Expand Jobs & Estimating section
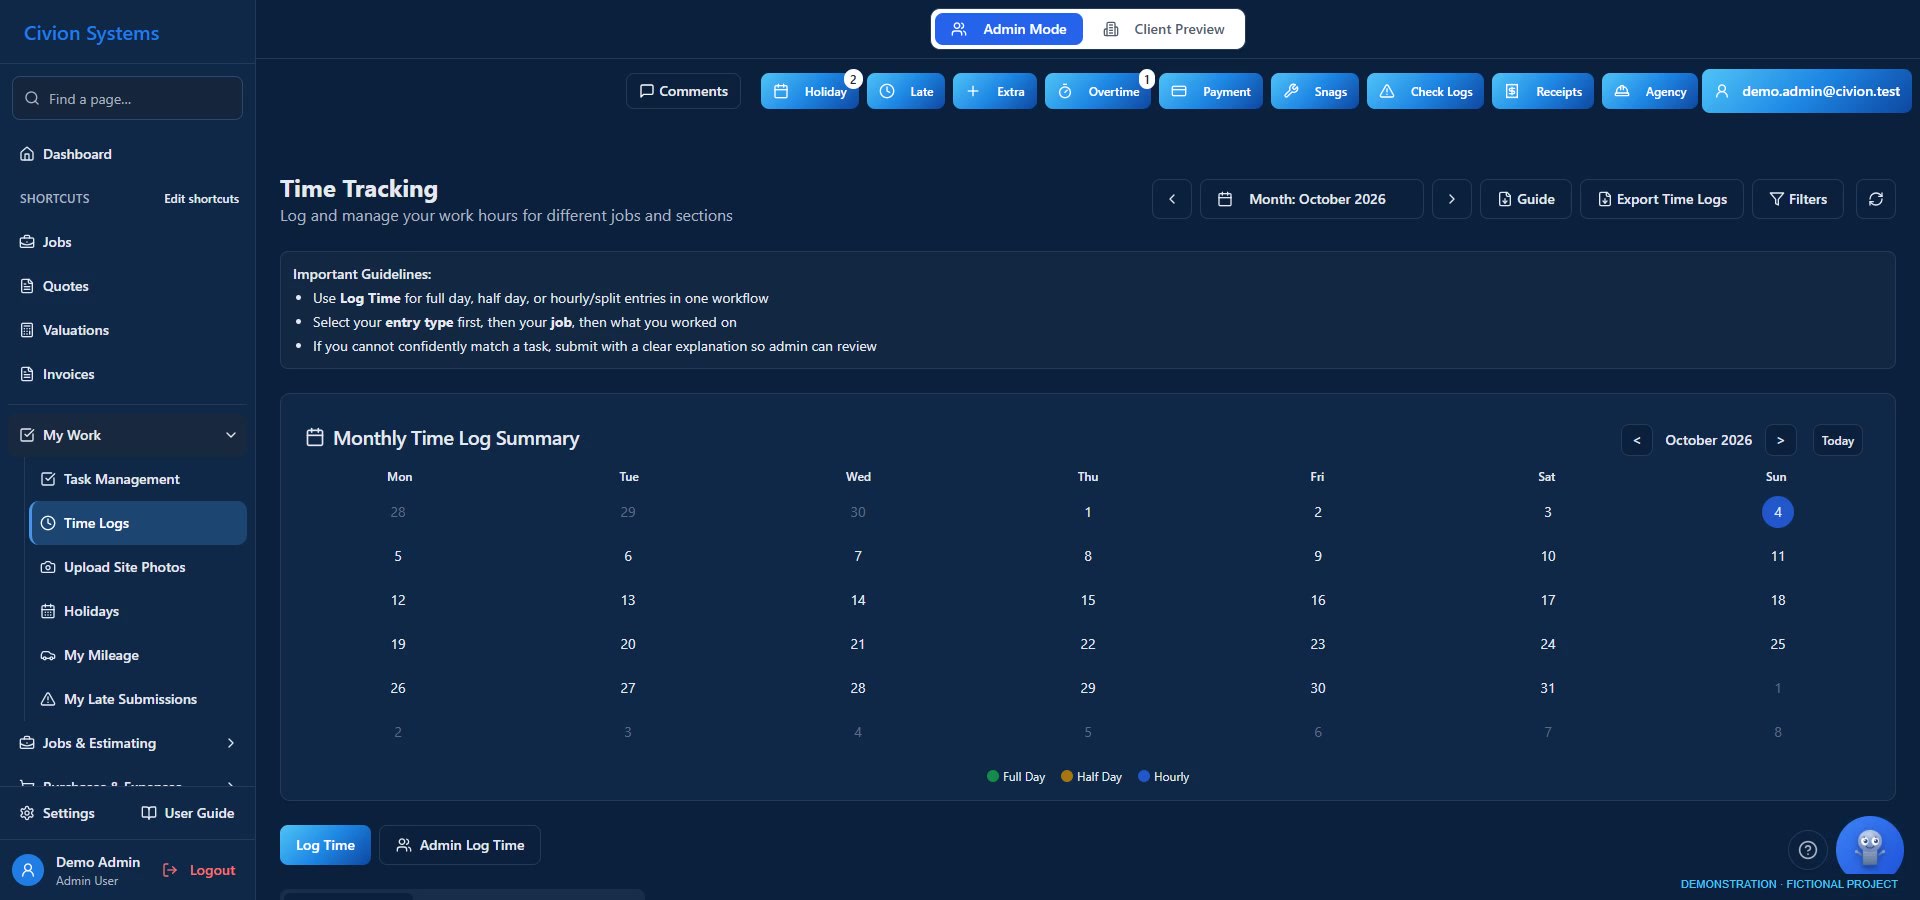1920x900 pixels. (128, 743)
